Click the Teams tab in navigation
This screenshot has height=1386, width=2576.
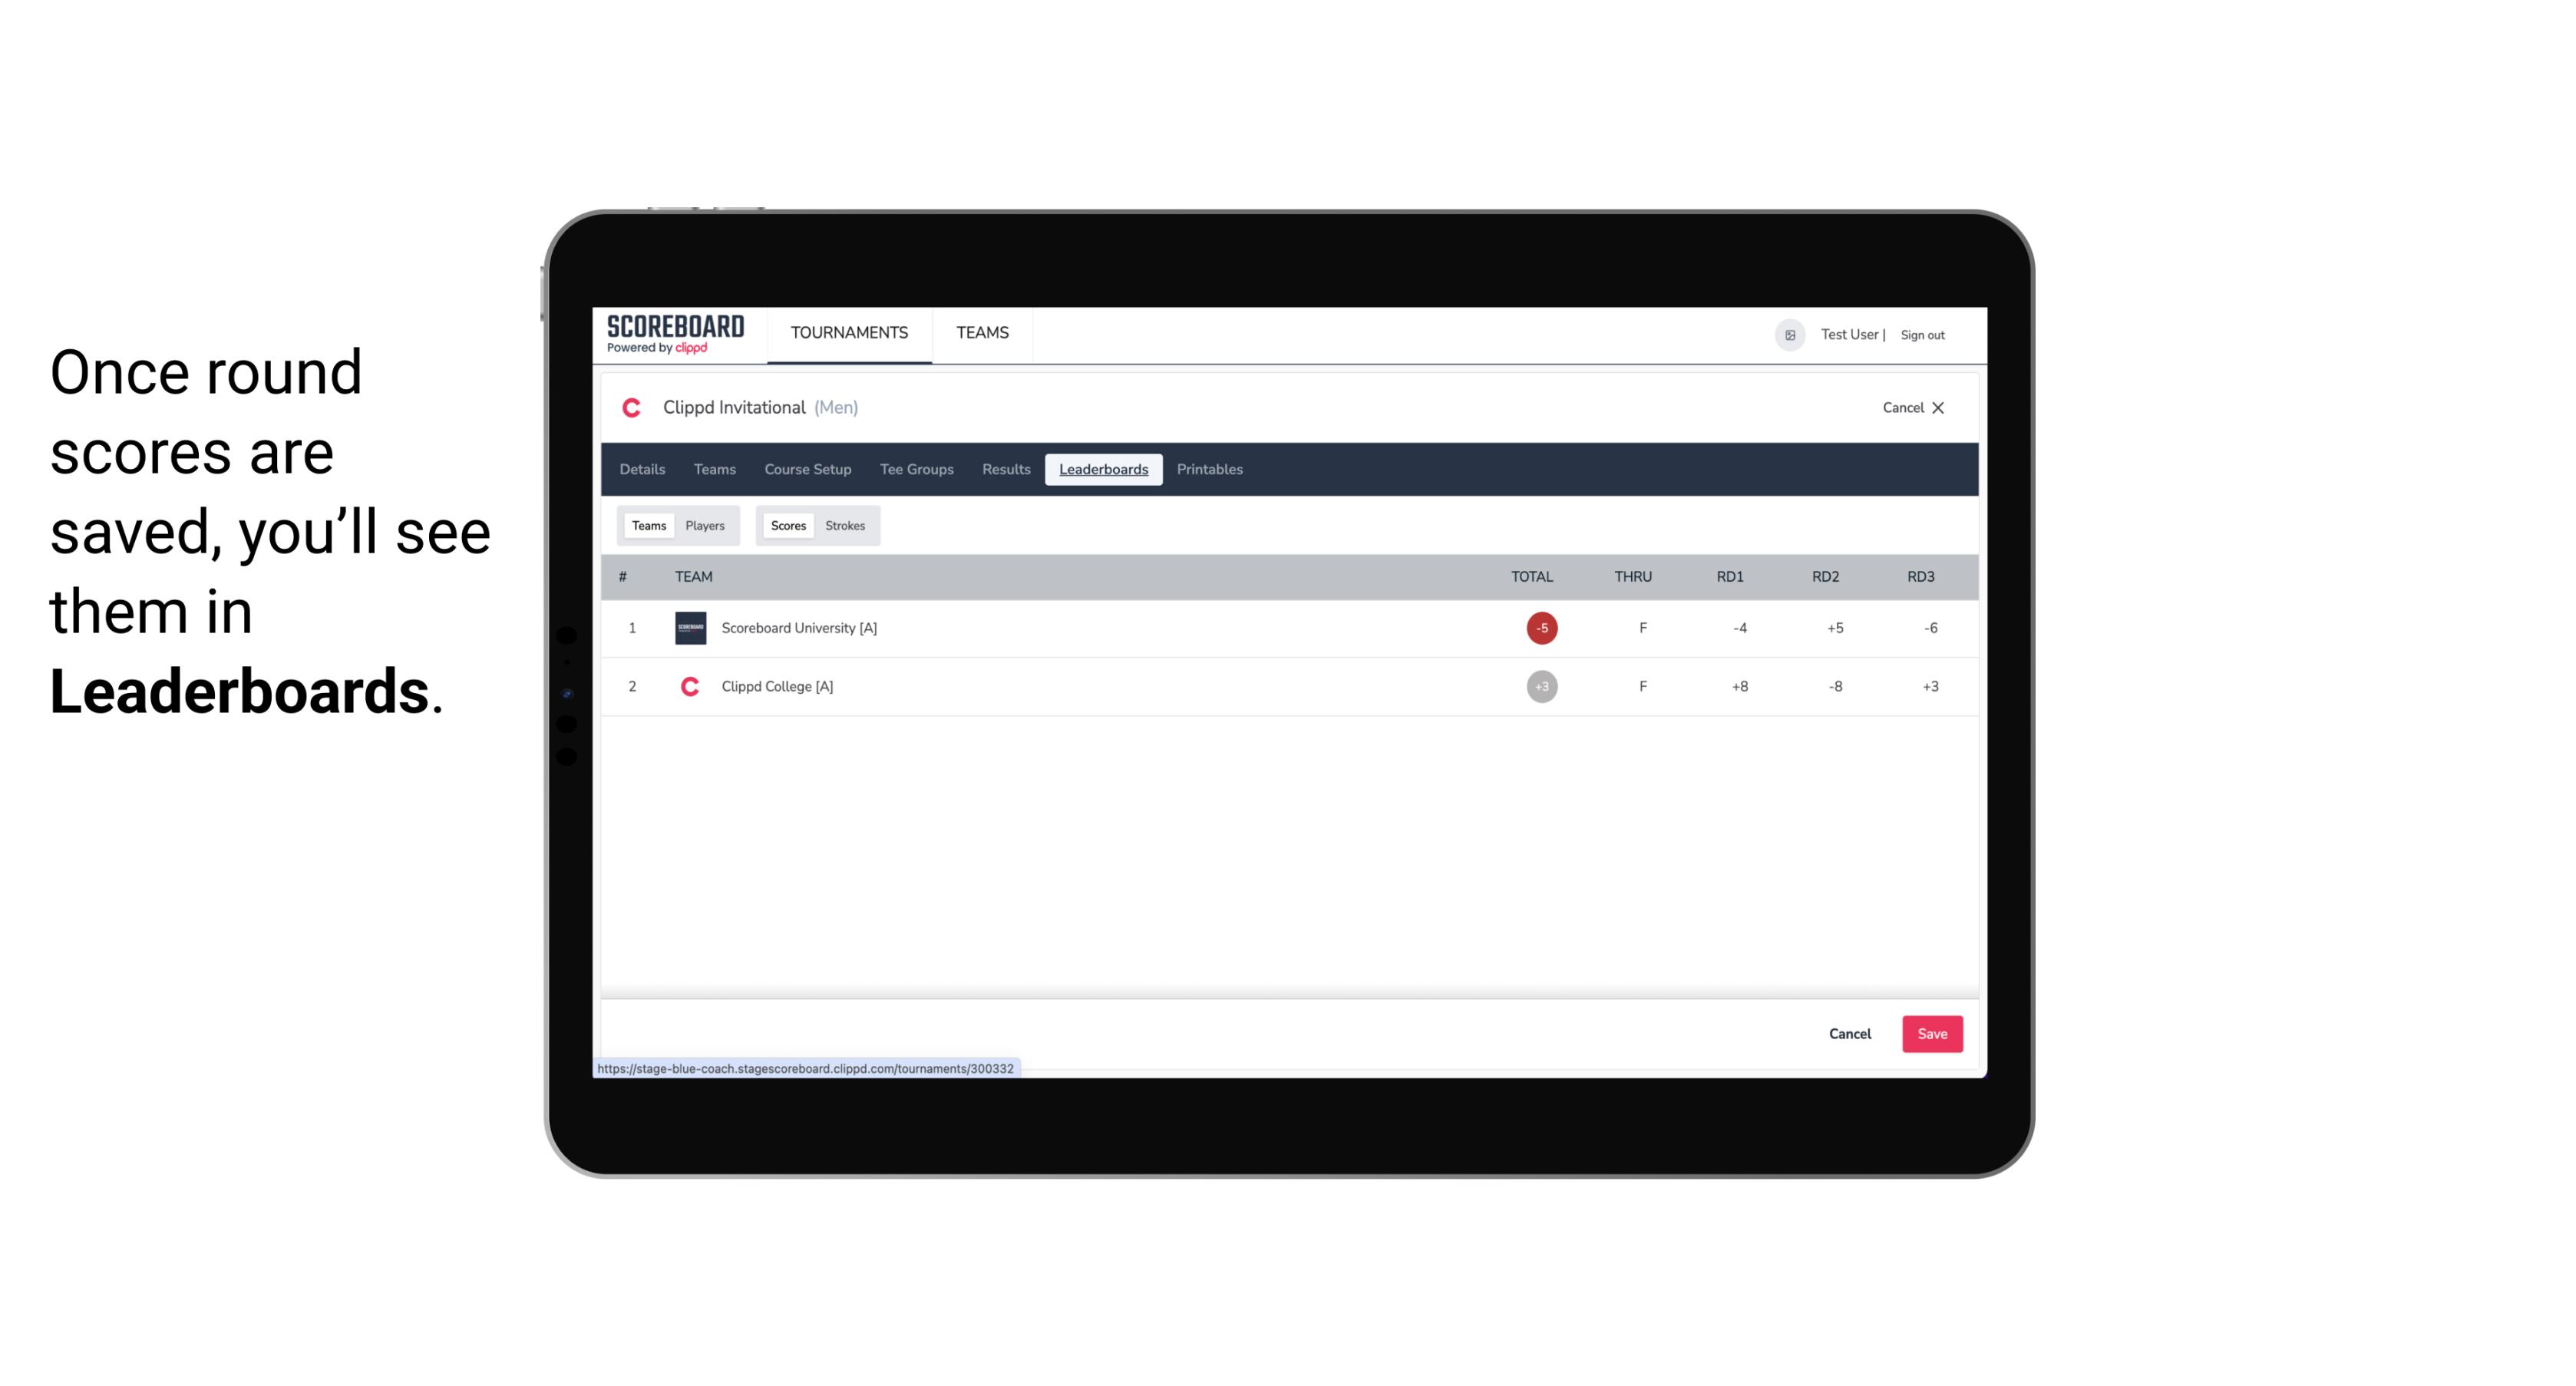tap(983, 333)
